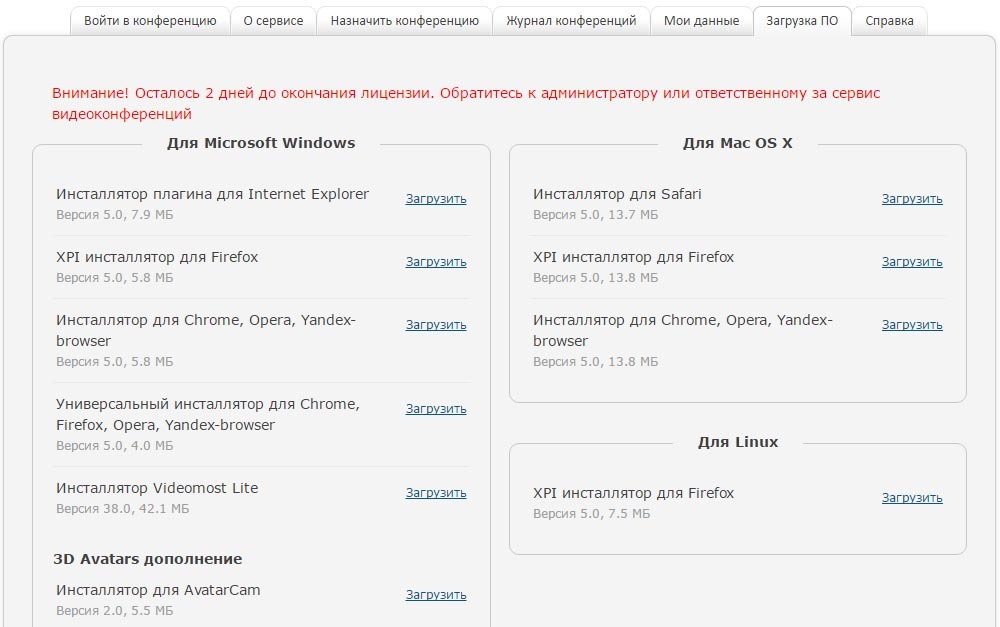This screenshot has width=1000, height=627.
Task: Open the "Журнал конференций" tab
Action: tap(571, 21)
